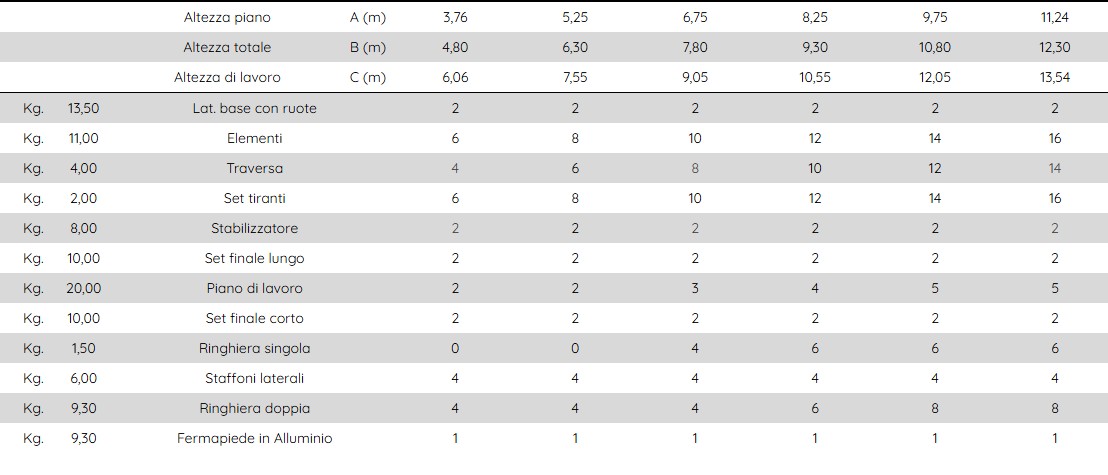Select the Stabilizzatore row label
The height and width of the screenshot is (475, 1108).
click(254, 228)
